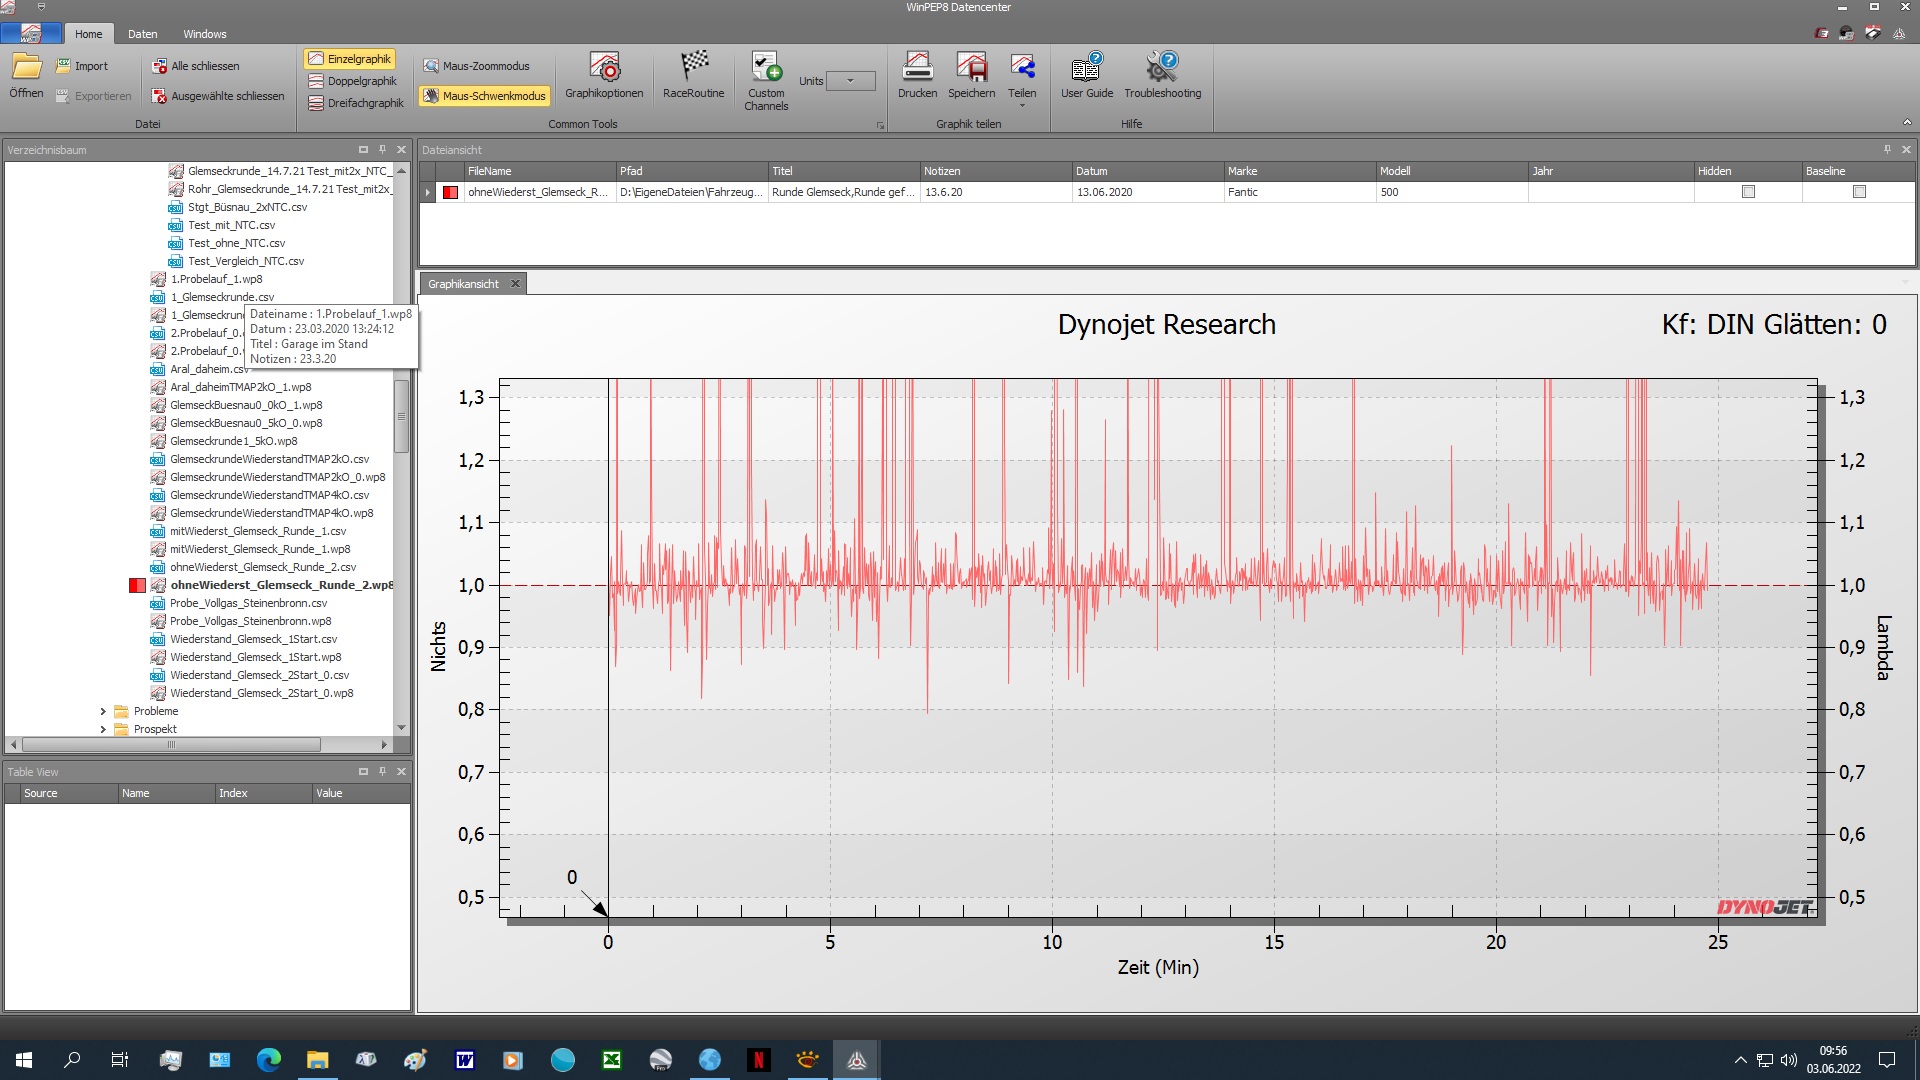Click the red run color swatch
Viewport: 1920px width, 1080px height.
pos(451,192)
